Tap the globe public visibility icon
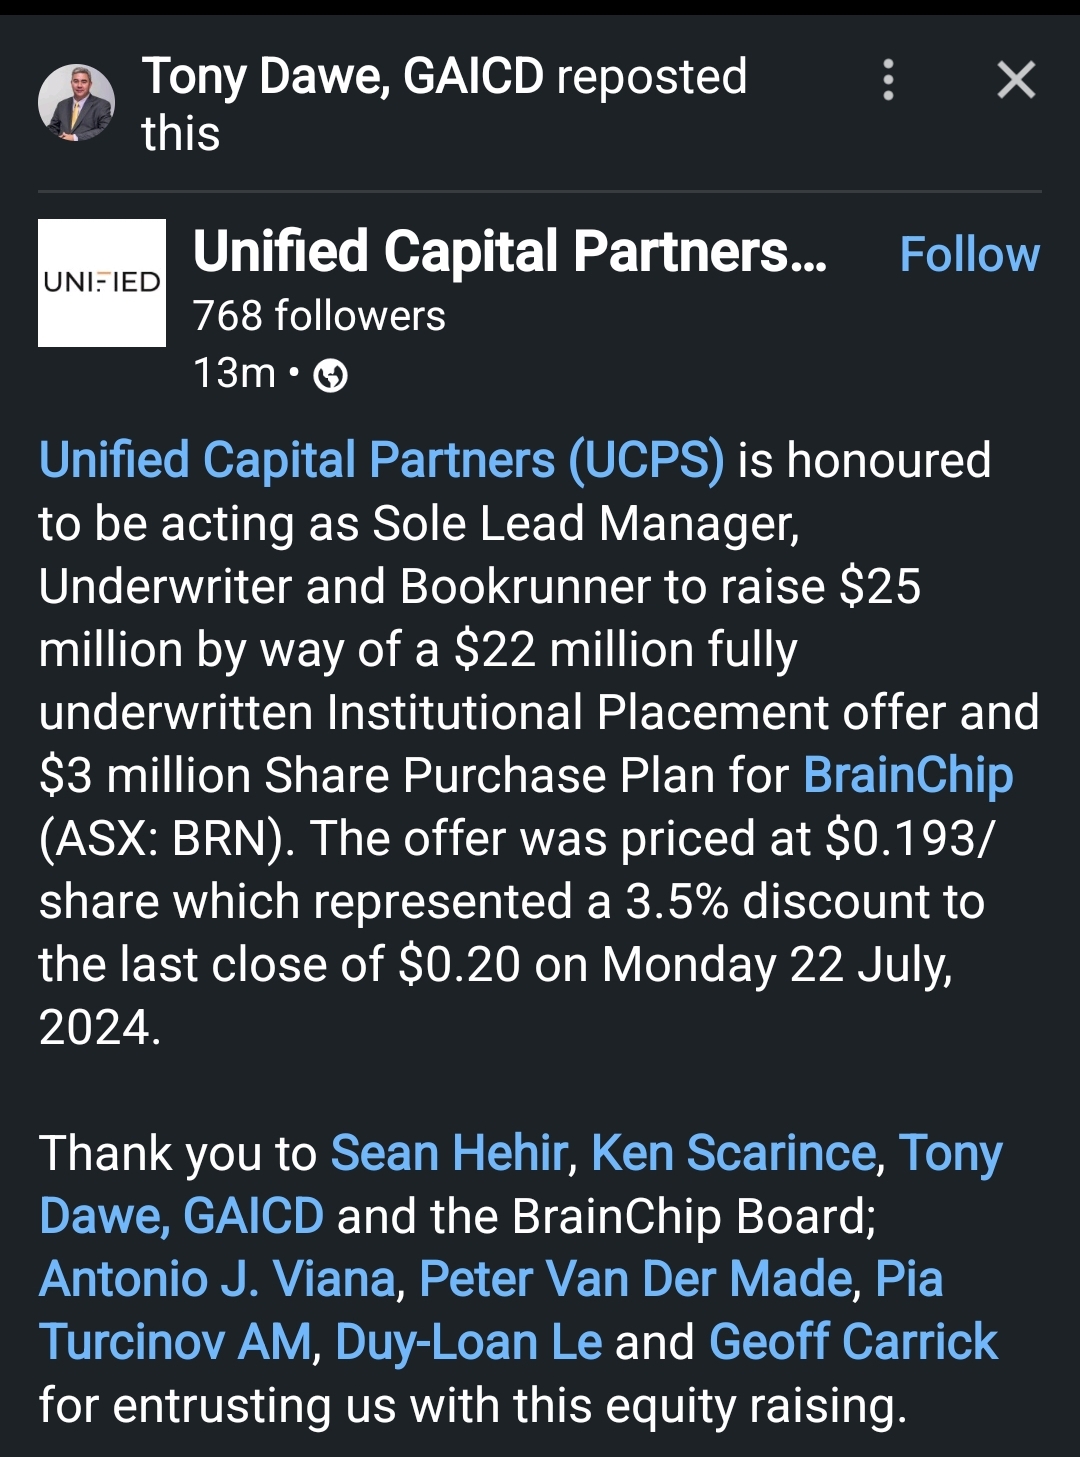The height and width of the screenshot is (1457, 1080). click(330, 376)
